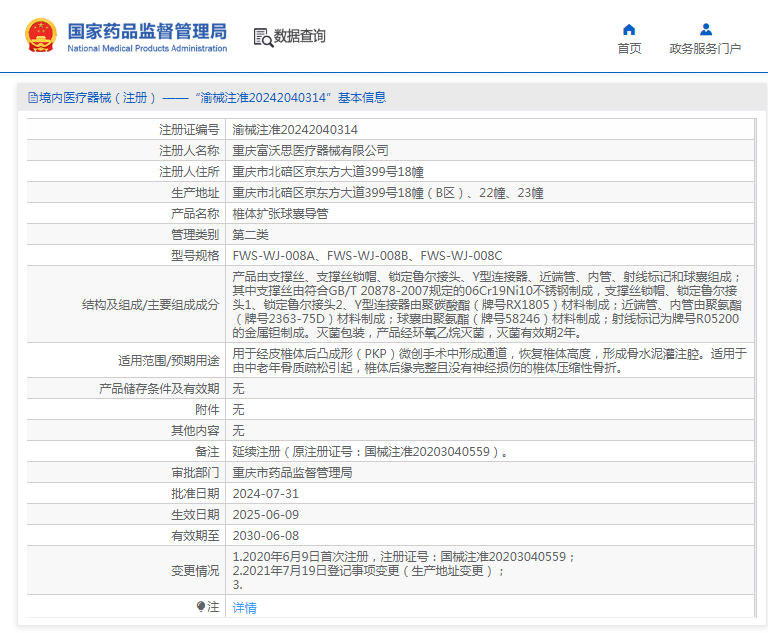Click effective date 2025-06-09

tap(265, 515)
